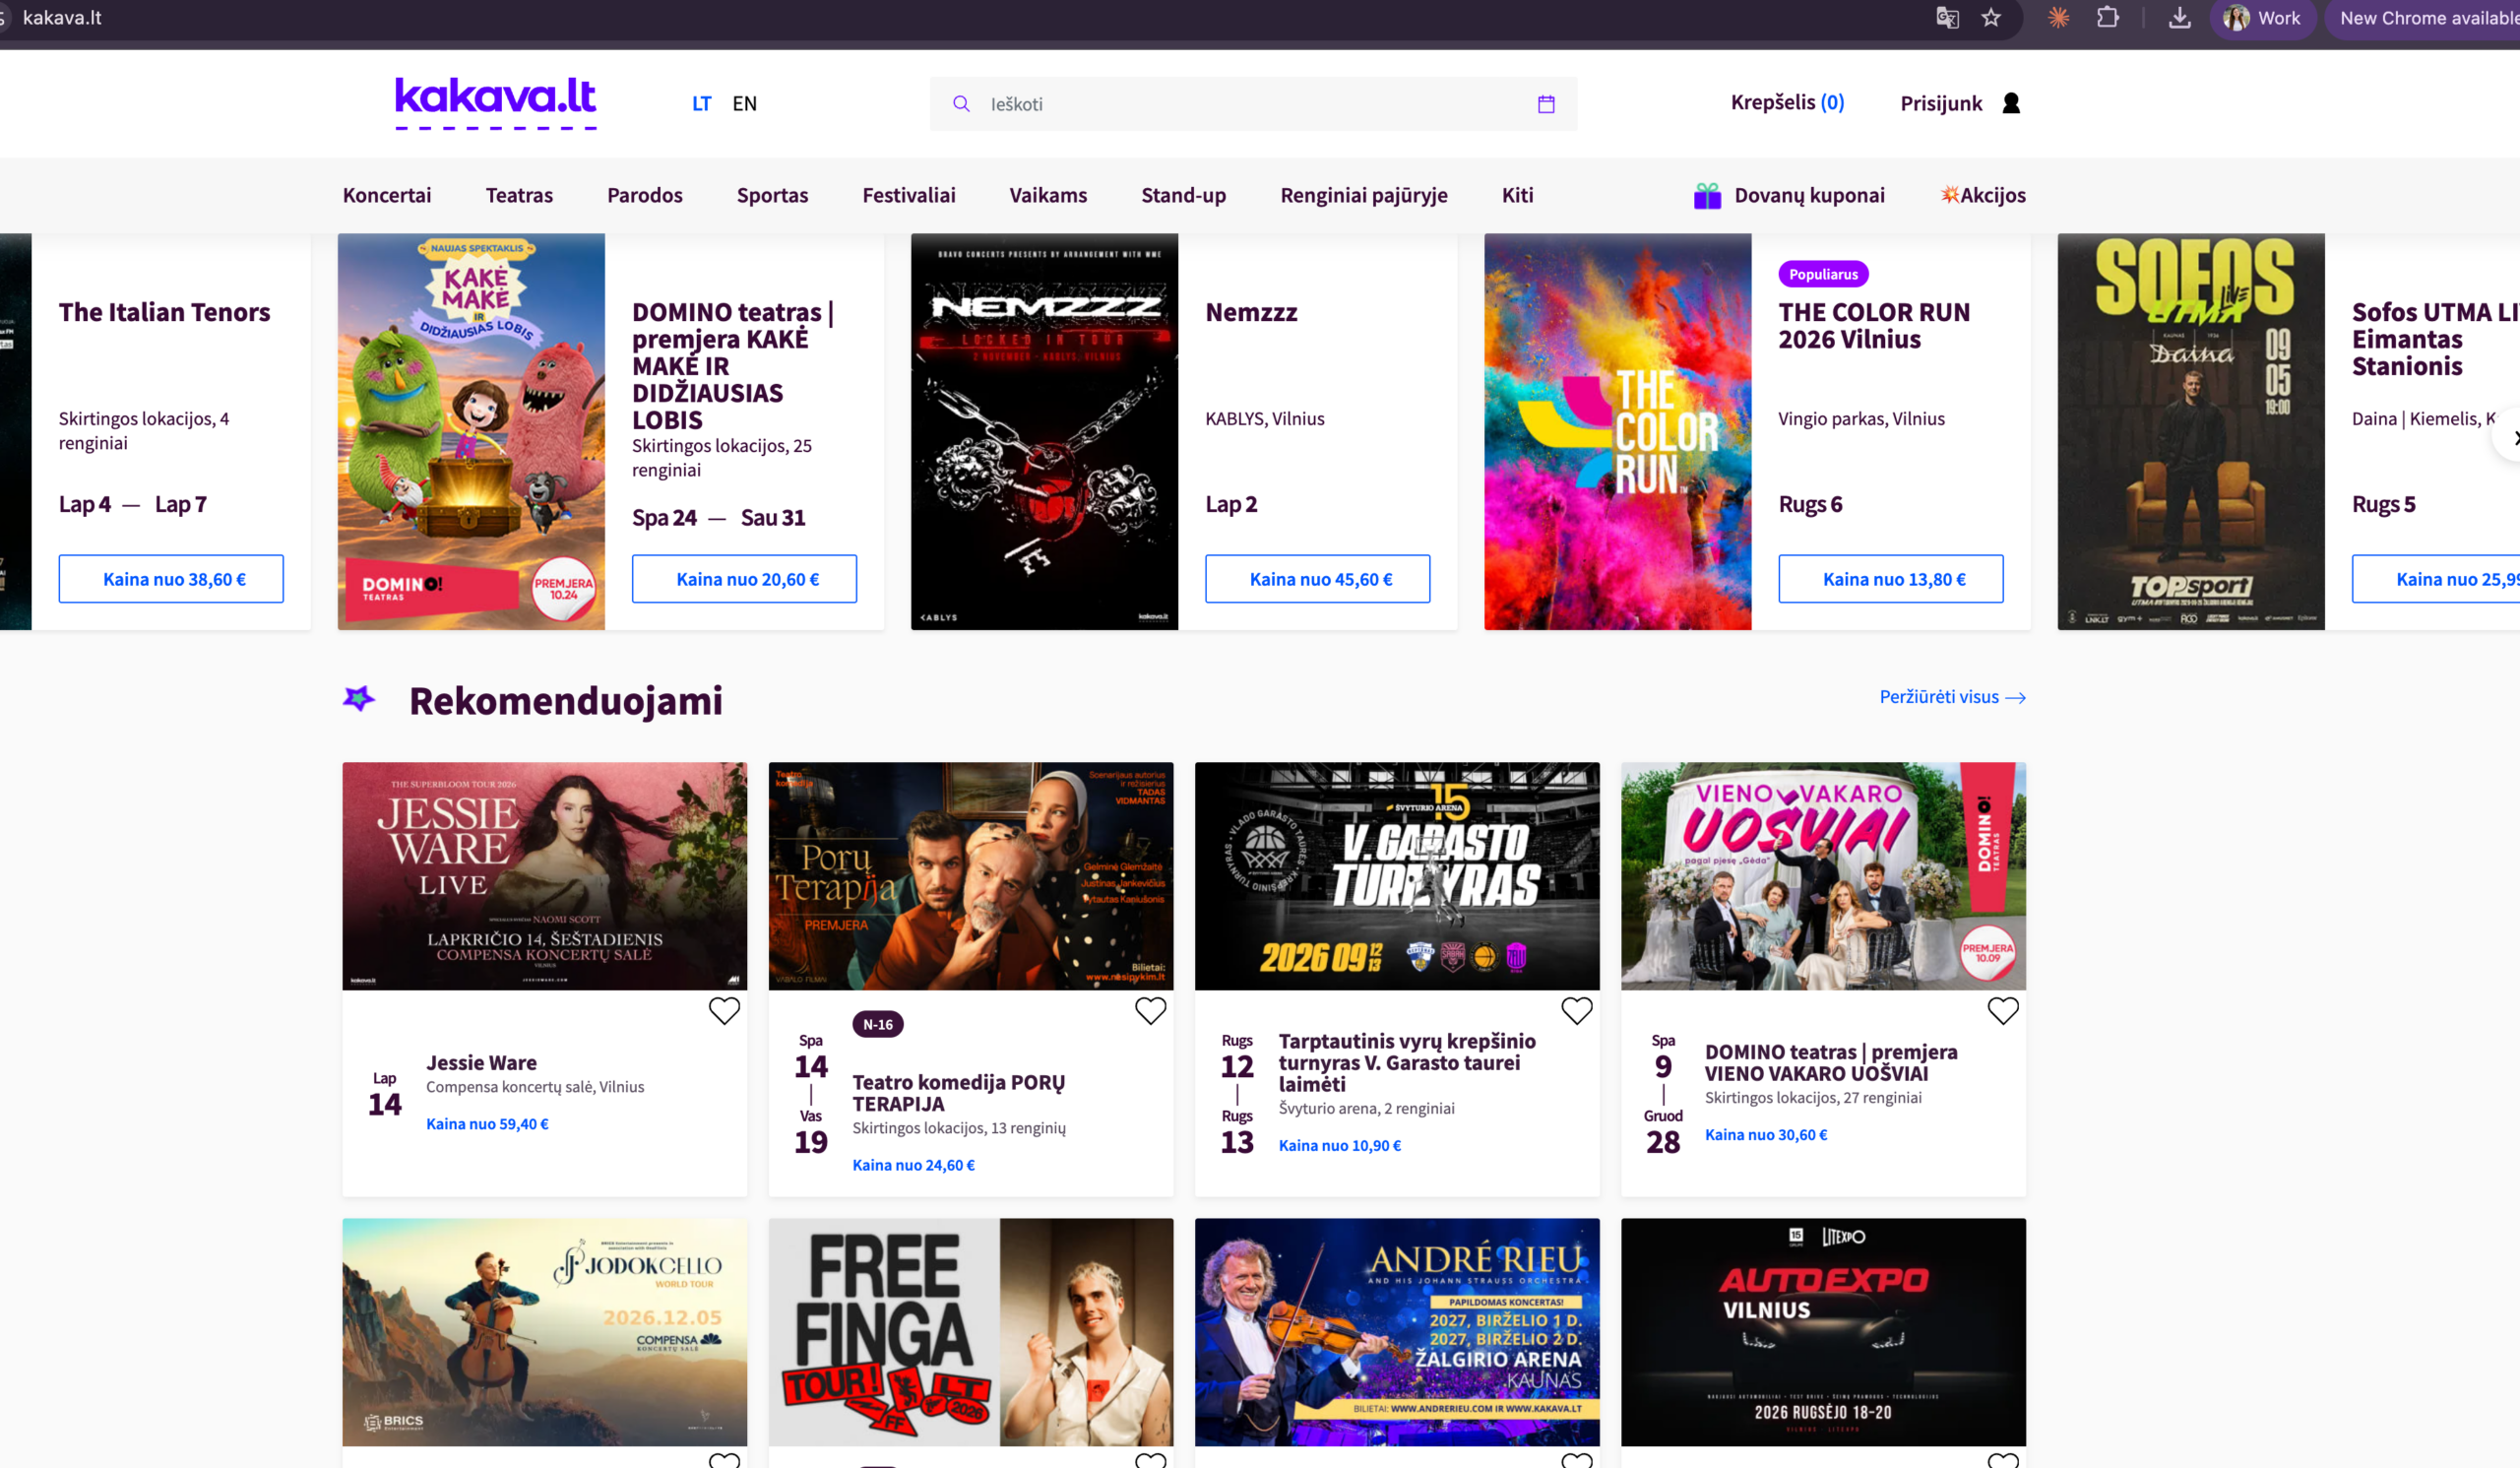Open the Koncertai category

tap(387, 195)
